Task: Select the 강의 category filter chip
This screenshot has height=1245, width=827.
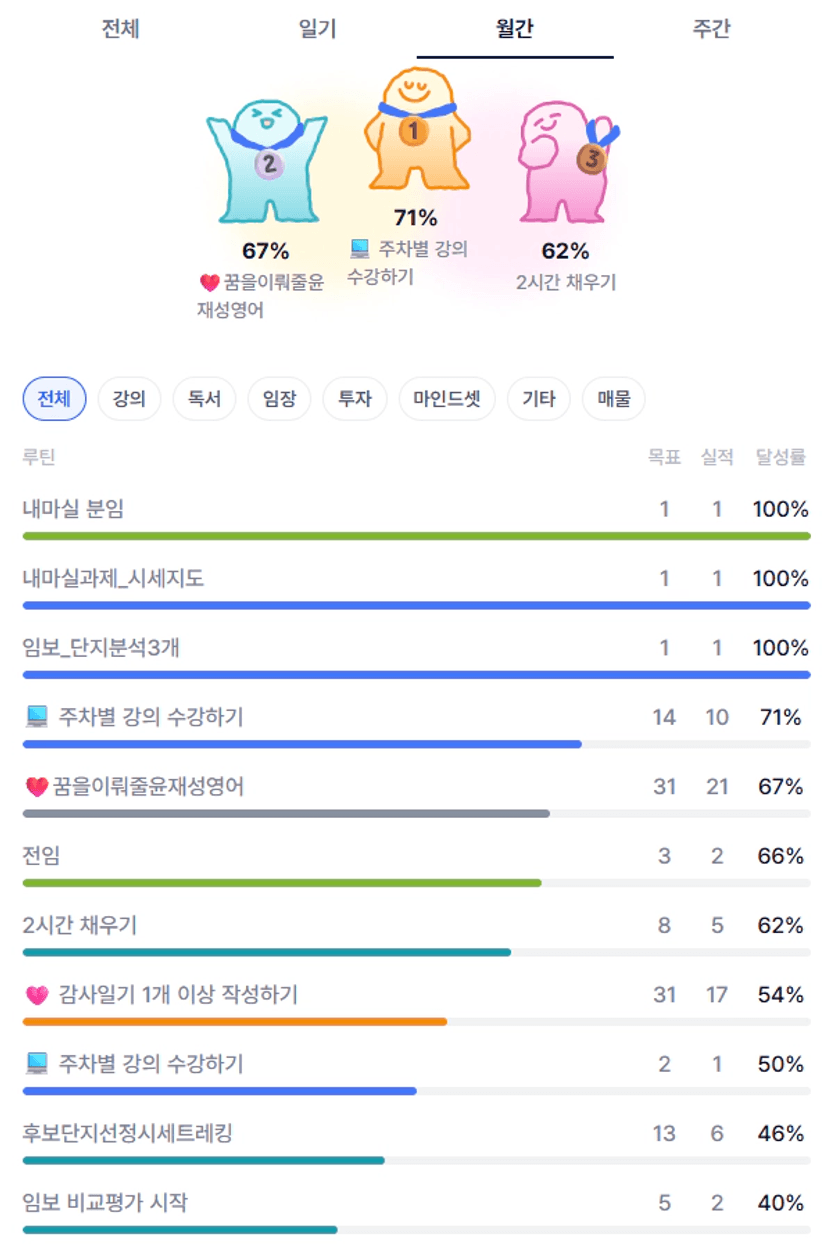Action: [129, 399]
